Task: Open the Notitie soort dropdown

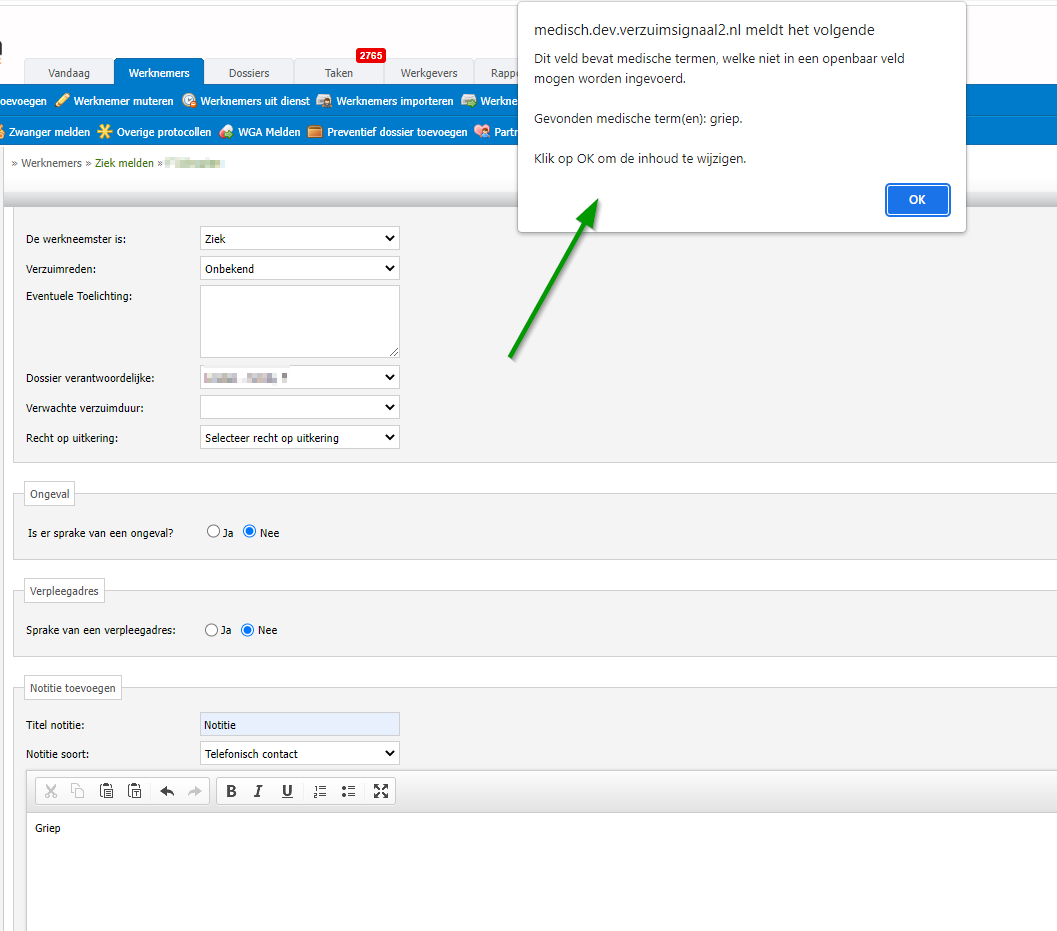Action: [299, 754]
